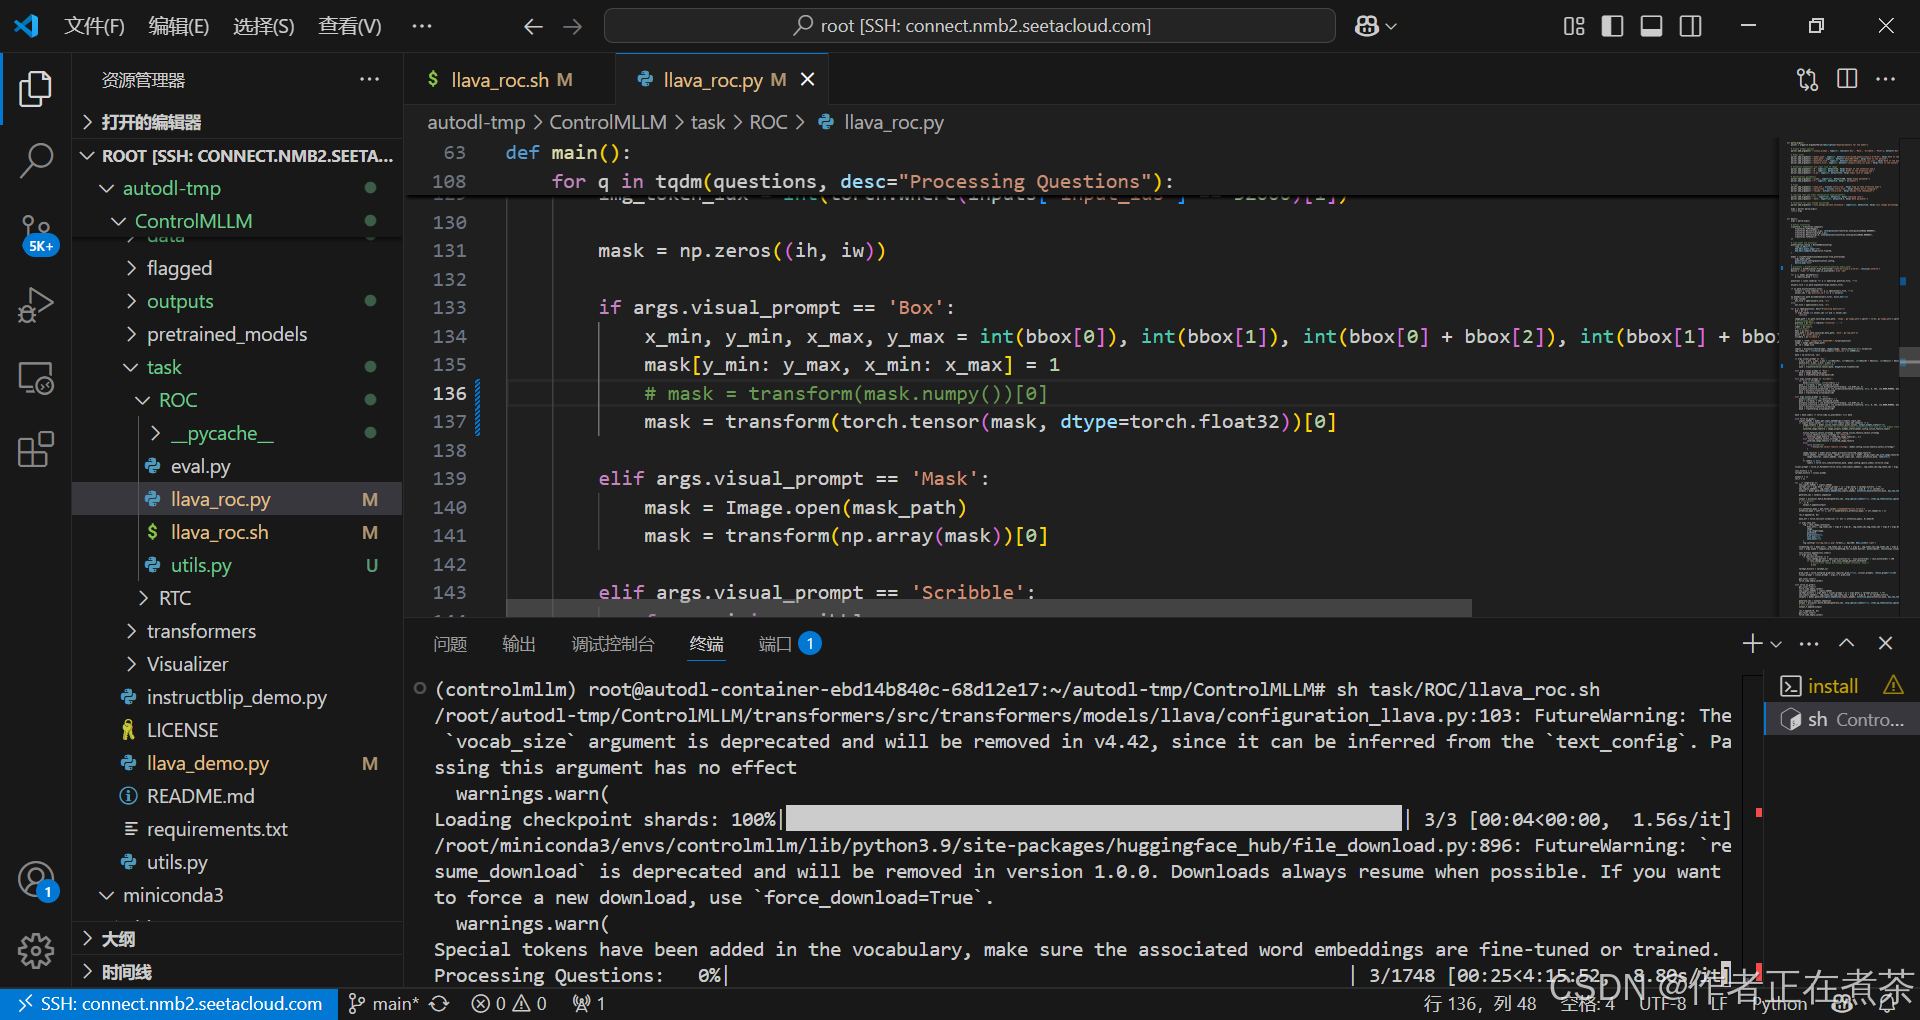Screen dimensions: 1920x1020
Task: Open Source Control view with 5K+ badge
Action: [x=36, y=234]
